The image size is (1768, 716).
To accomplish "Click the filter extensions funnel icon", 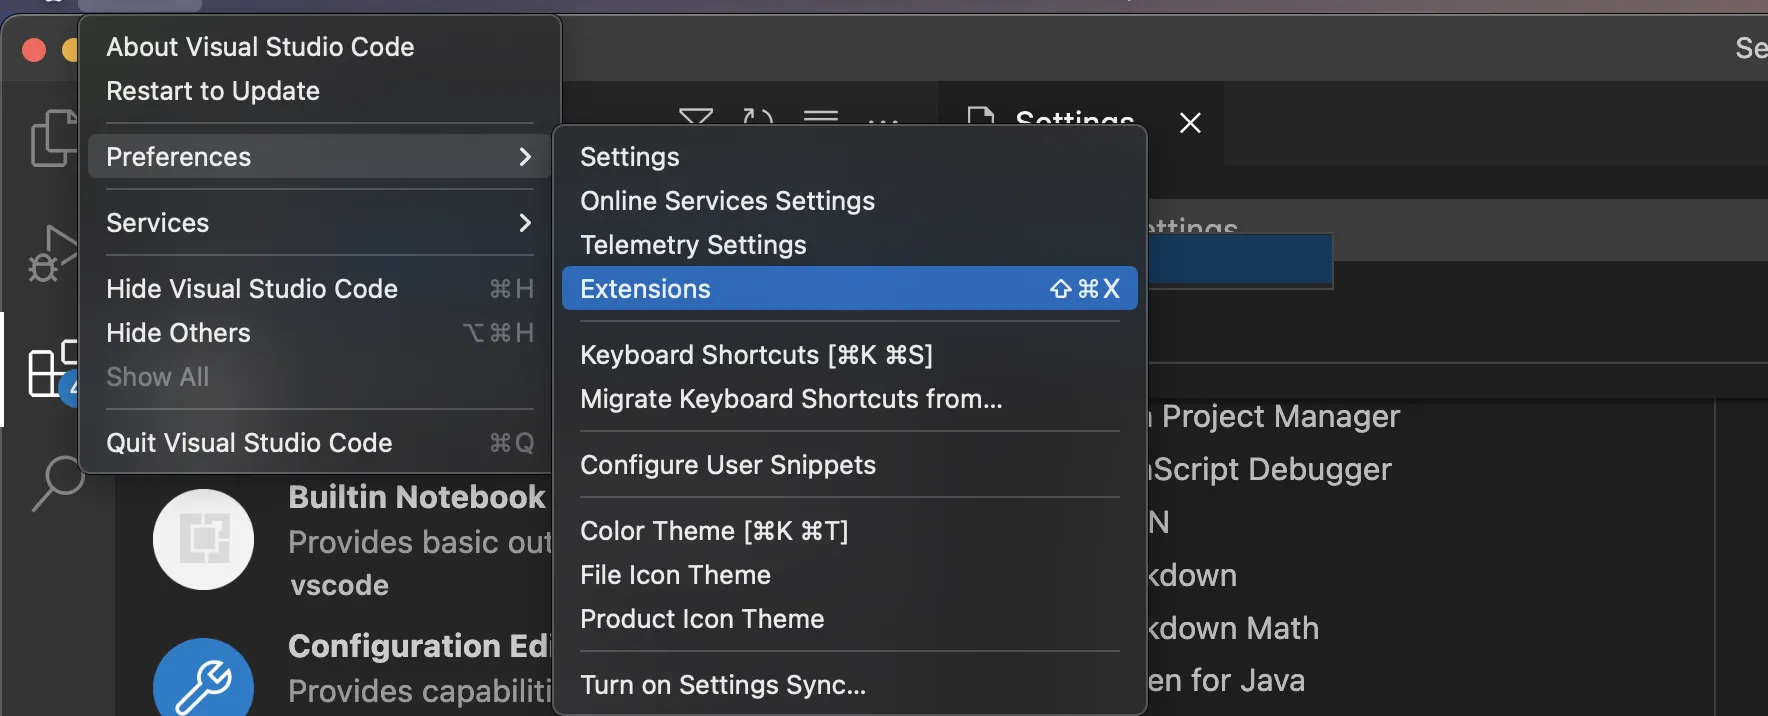I will pos(696,118).
